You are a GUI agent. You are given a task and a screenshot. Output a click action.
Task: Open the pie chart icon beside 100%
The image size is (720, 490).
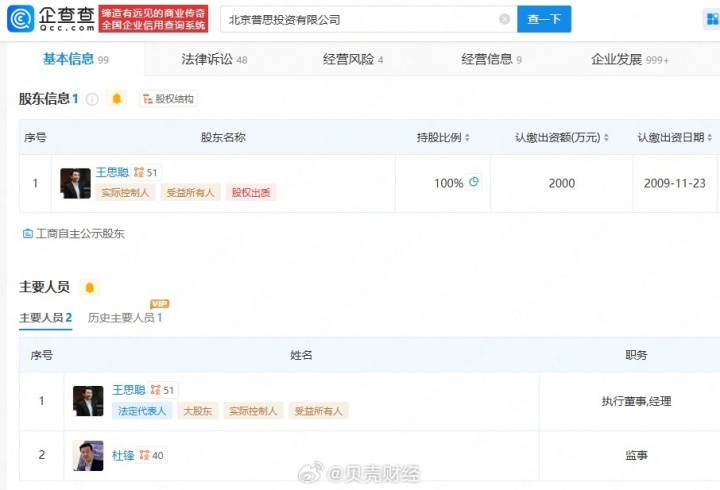[474, 182]
